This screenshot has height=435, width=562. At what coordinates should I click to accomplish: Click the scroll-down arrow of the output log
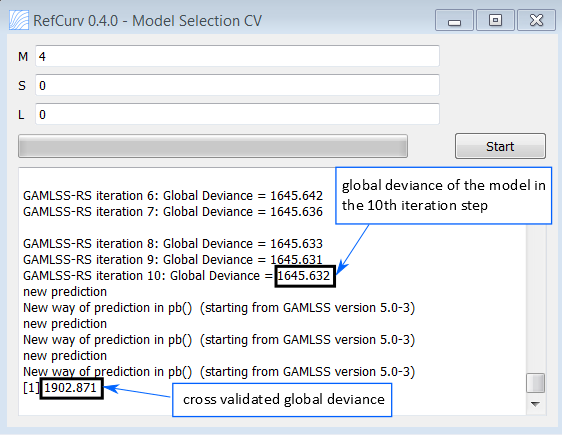[x=535, y=404]
